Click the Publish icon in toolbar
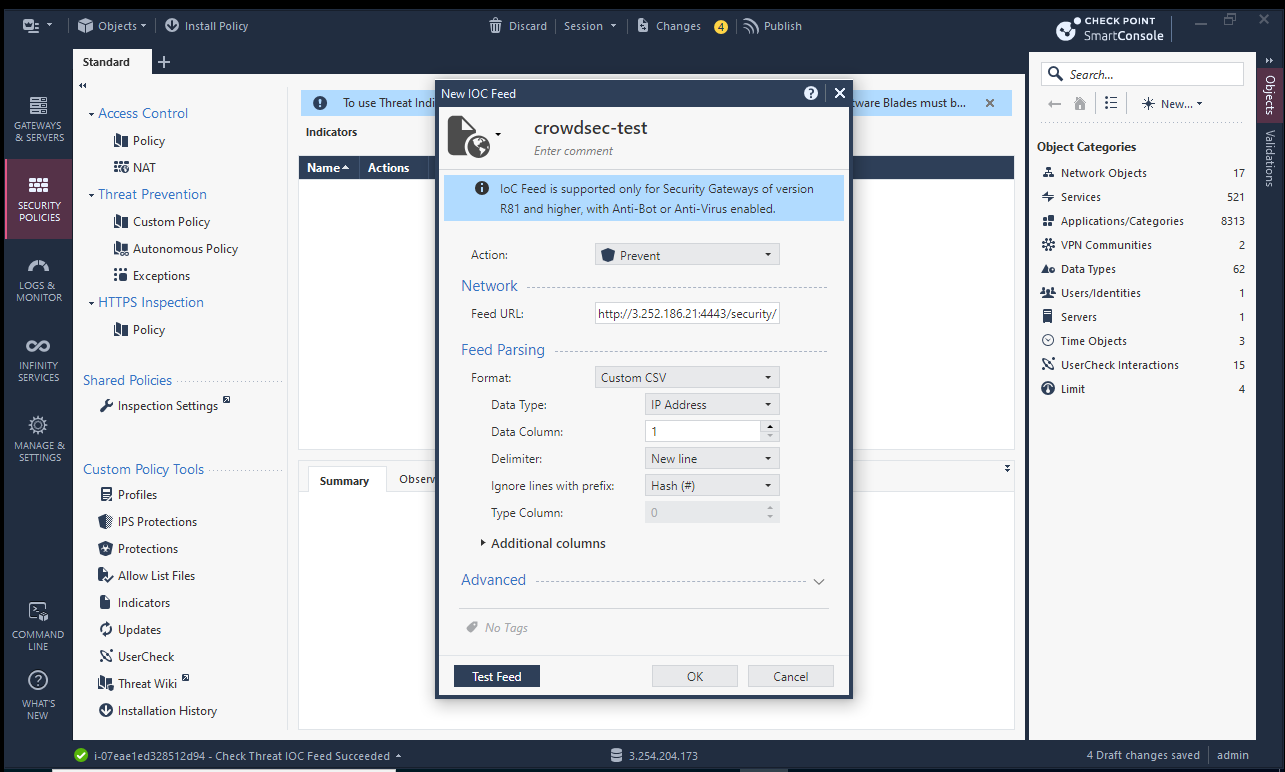This screenshot has height=772, width=1285. tap(751, 26)
